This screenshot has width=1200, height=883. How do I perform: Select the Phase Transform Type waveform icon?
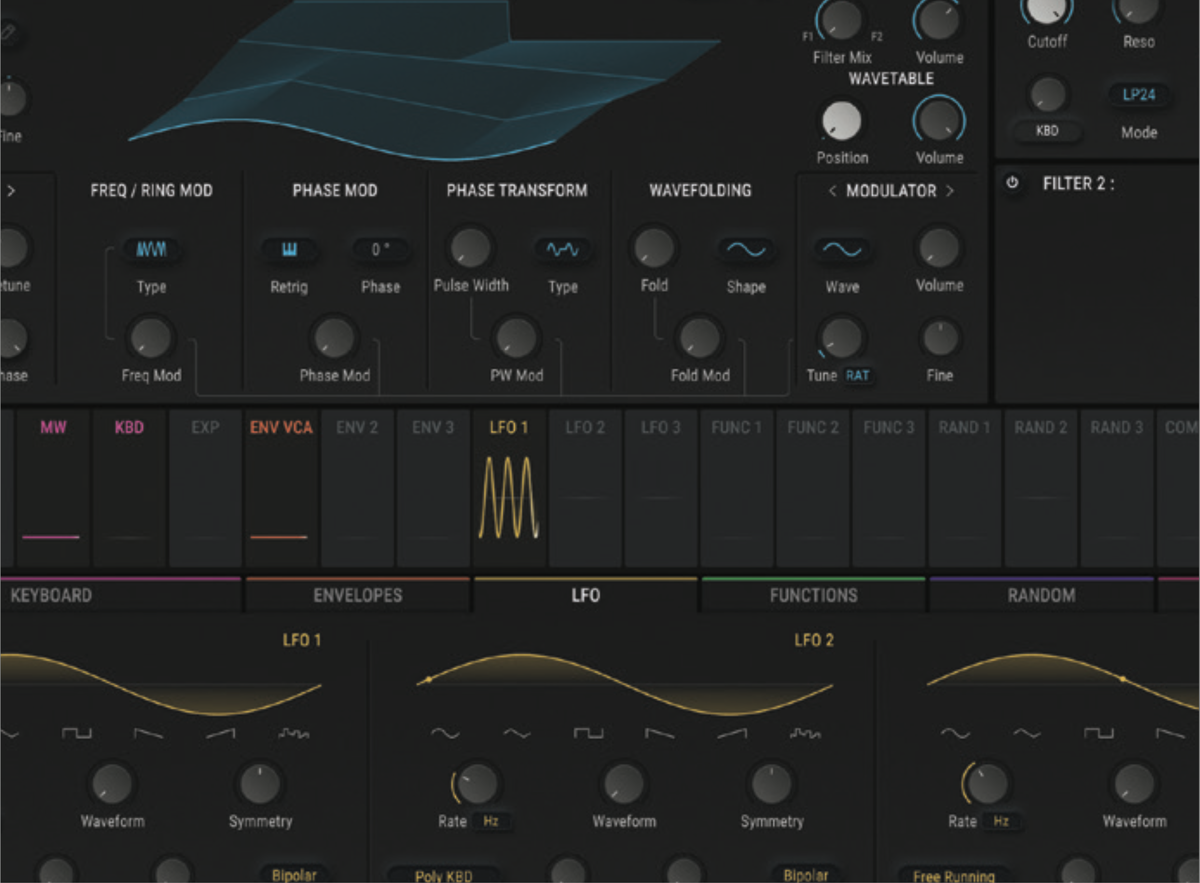click(562, 251)
